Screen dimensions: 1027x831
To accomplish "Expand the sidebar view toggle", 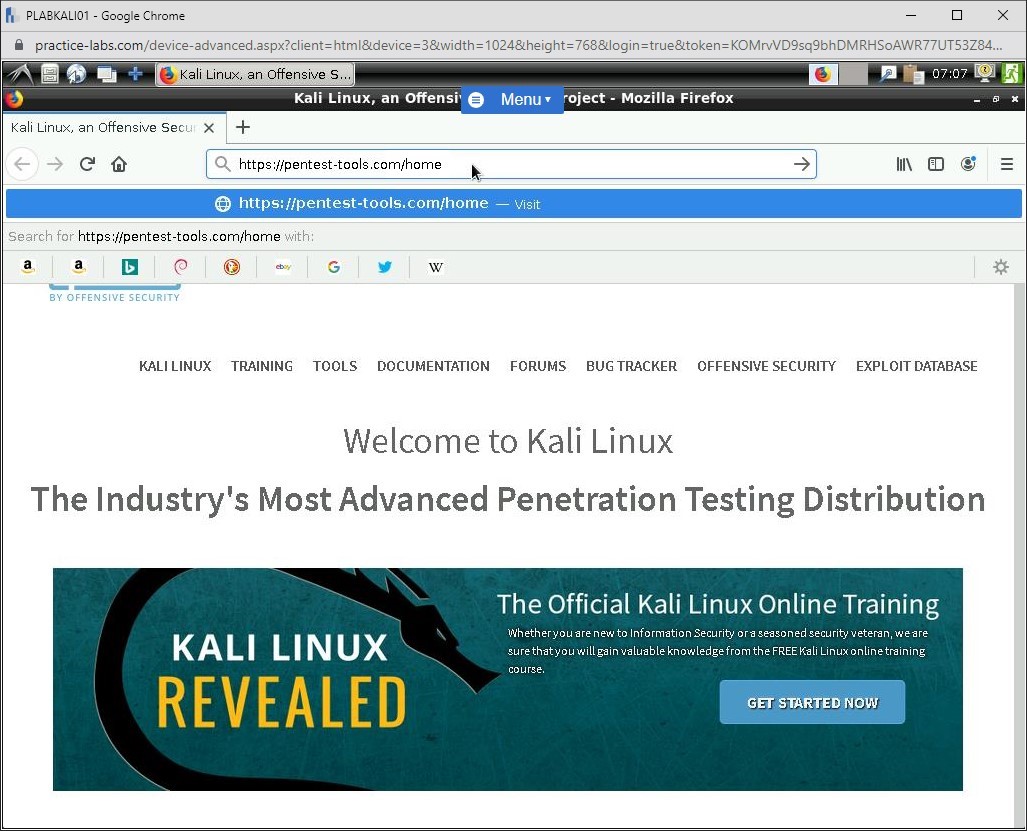I will [x=935, y=164].
